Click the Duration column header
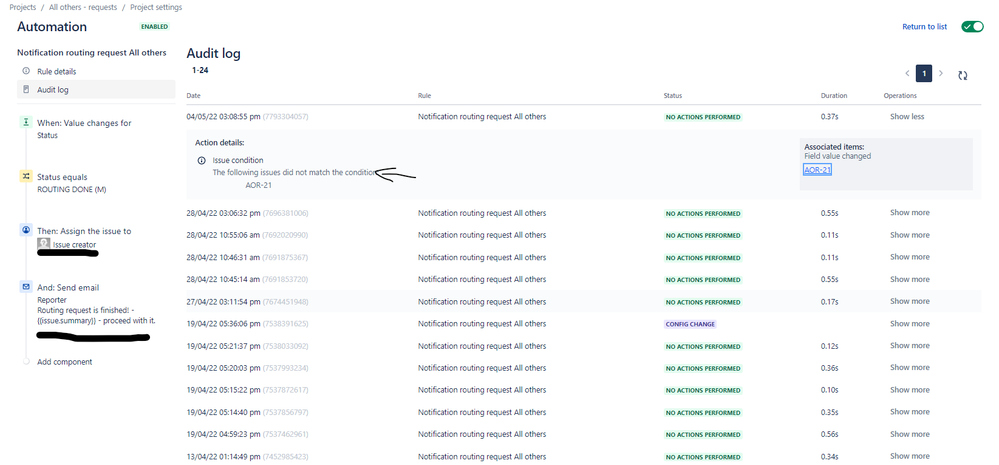999x465 pixels. click(834, 96)
